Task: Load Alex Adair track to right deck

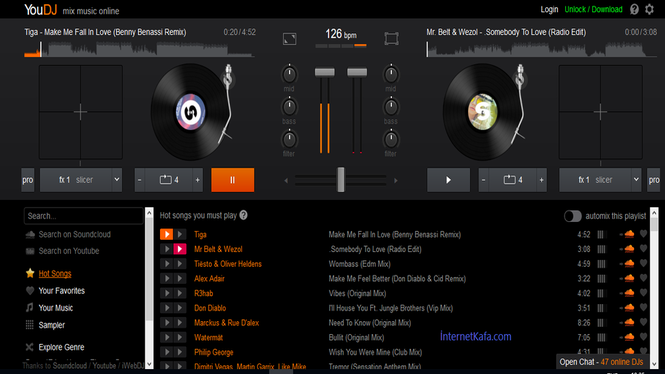Action: (180, 279)
